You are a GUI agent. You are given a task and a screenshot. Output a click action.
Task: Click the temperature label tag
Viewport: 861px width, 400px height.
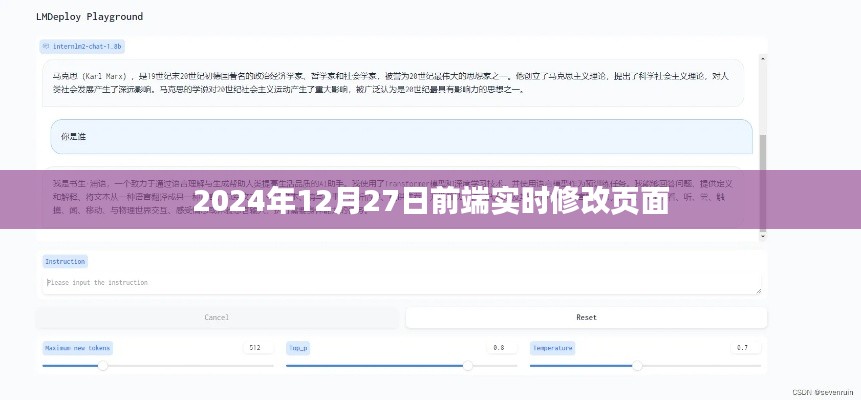point(553,348)
